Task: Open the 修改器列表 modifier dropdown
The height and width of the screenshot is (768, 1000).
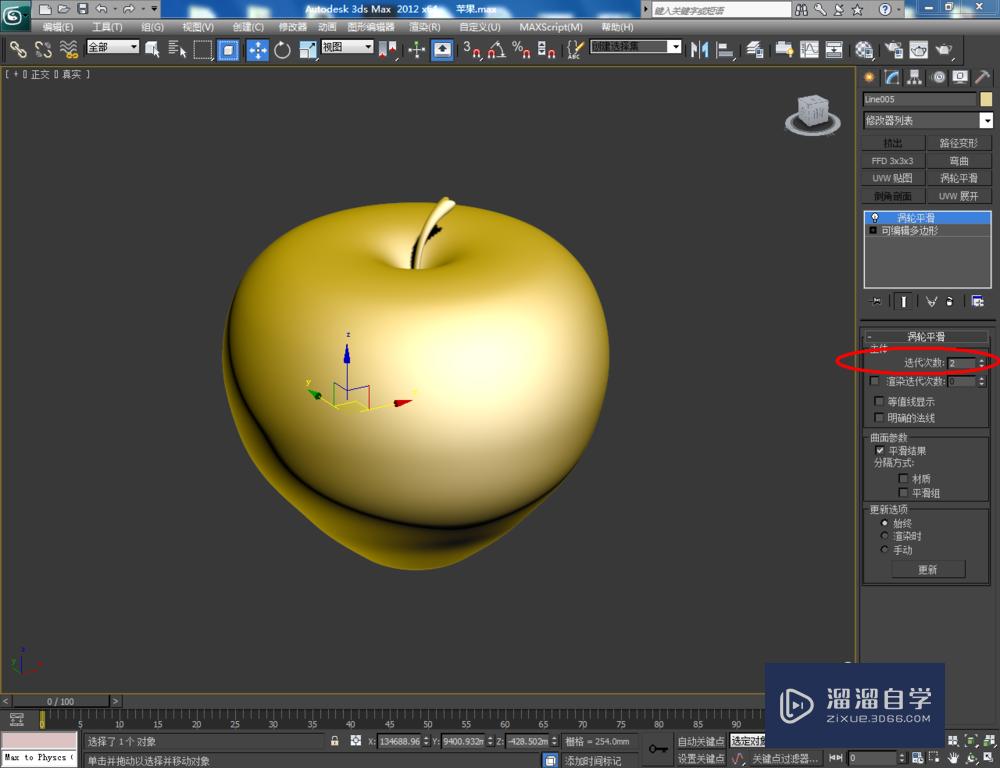Action: pos(986,120)
